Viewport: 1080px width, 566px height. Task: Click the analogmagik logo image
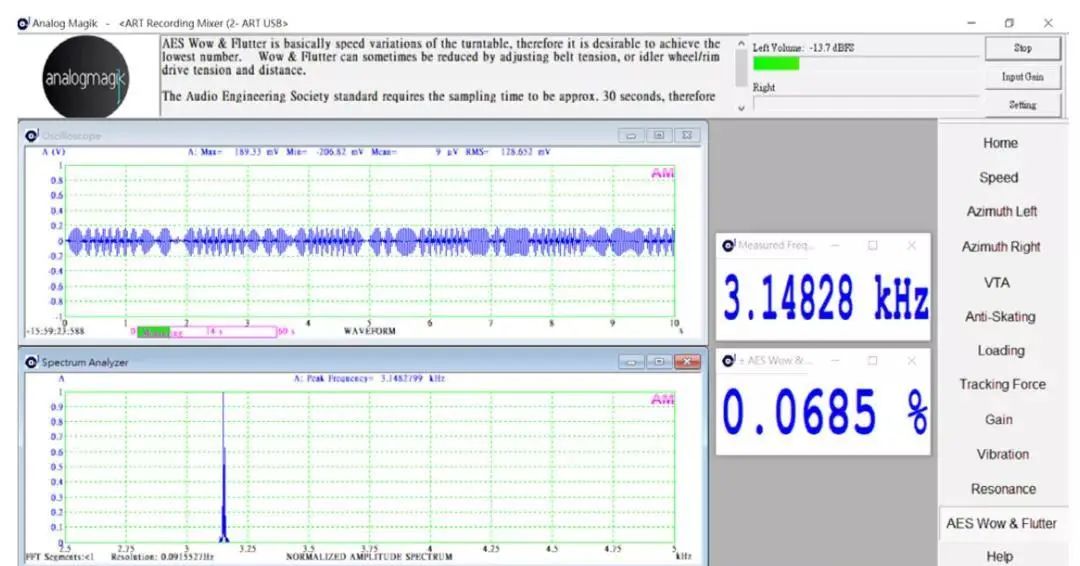tap(85, 77)
